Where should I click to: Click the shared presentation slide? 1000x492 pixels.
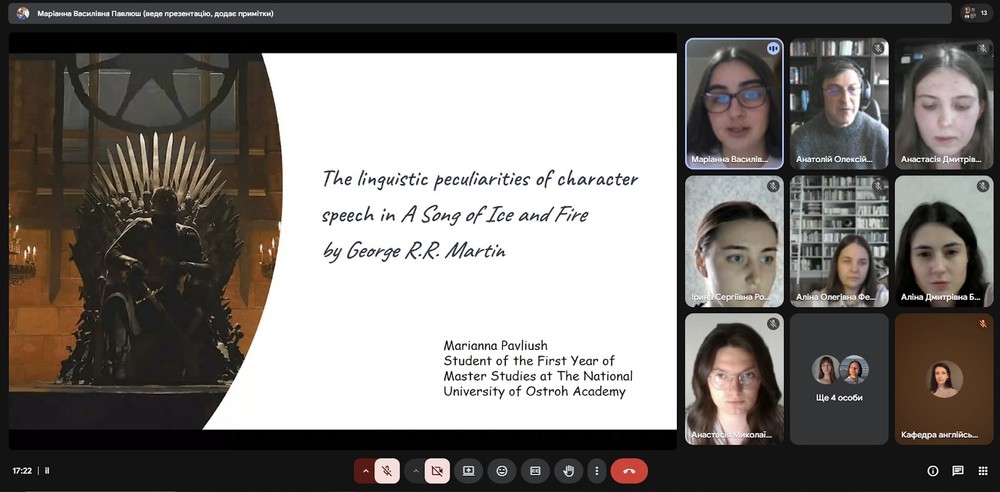[x=343, y=241]
